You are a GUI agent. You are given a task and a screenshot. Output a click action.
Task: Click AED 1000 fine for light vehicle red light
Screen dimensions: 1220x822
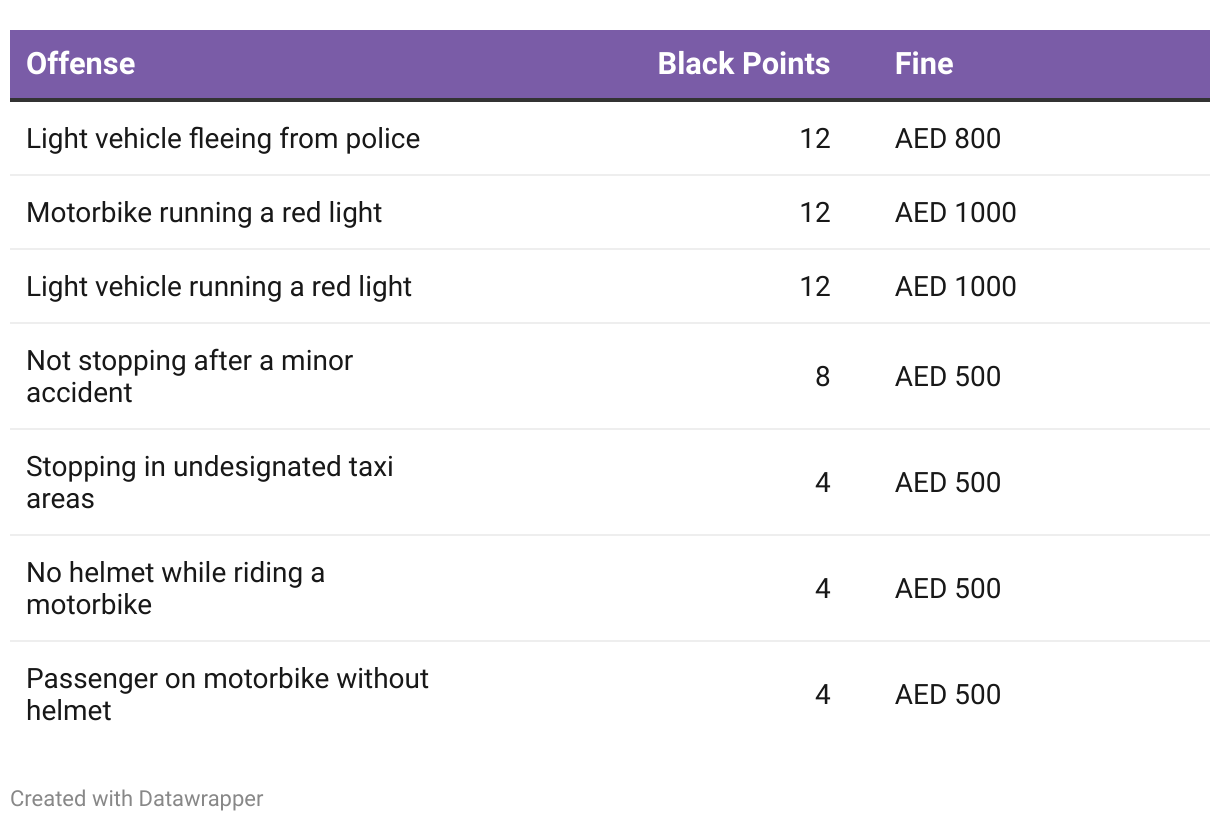pos(955,286)
